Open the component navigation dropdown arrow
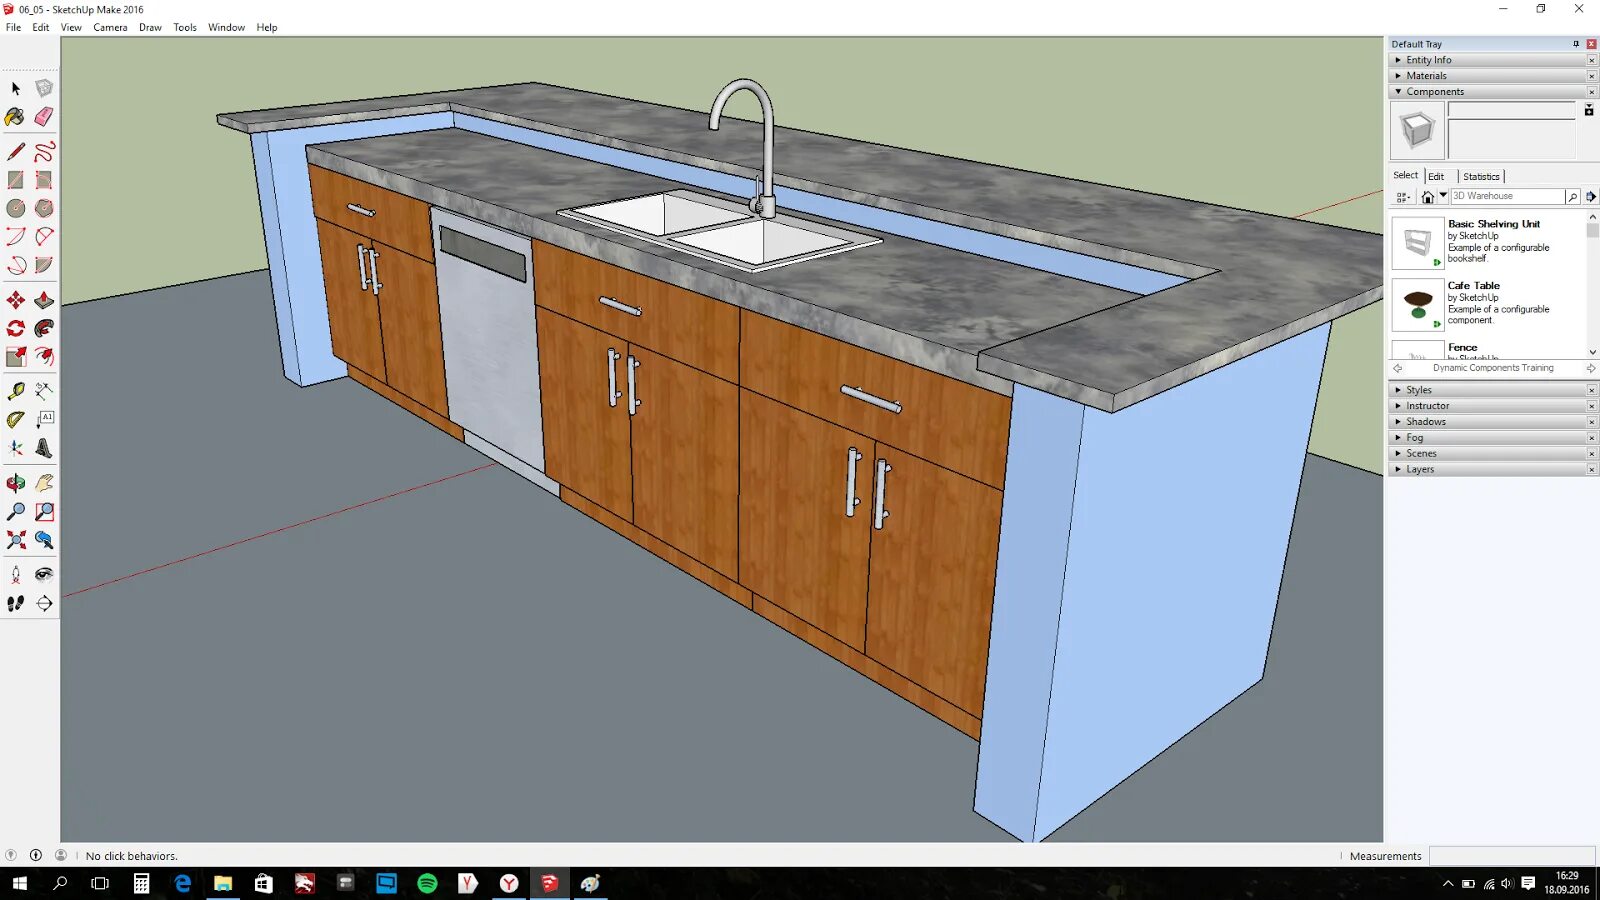This screenshot has width=1600, height=900. point(1443,196)
